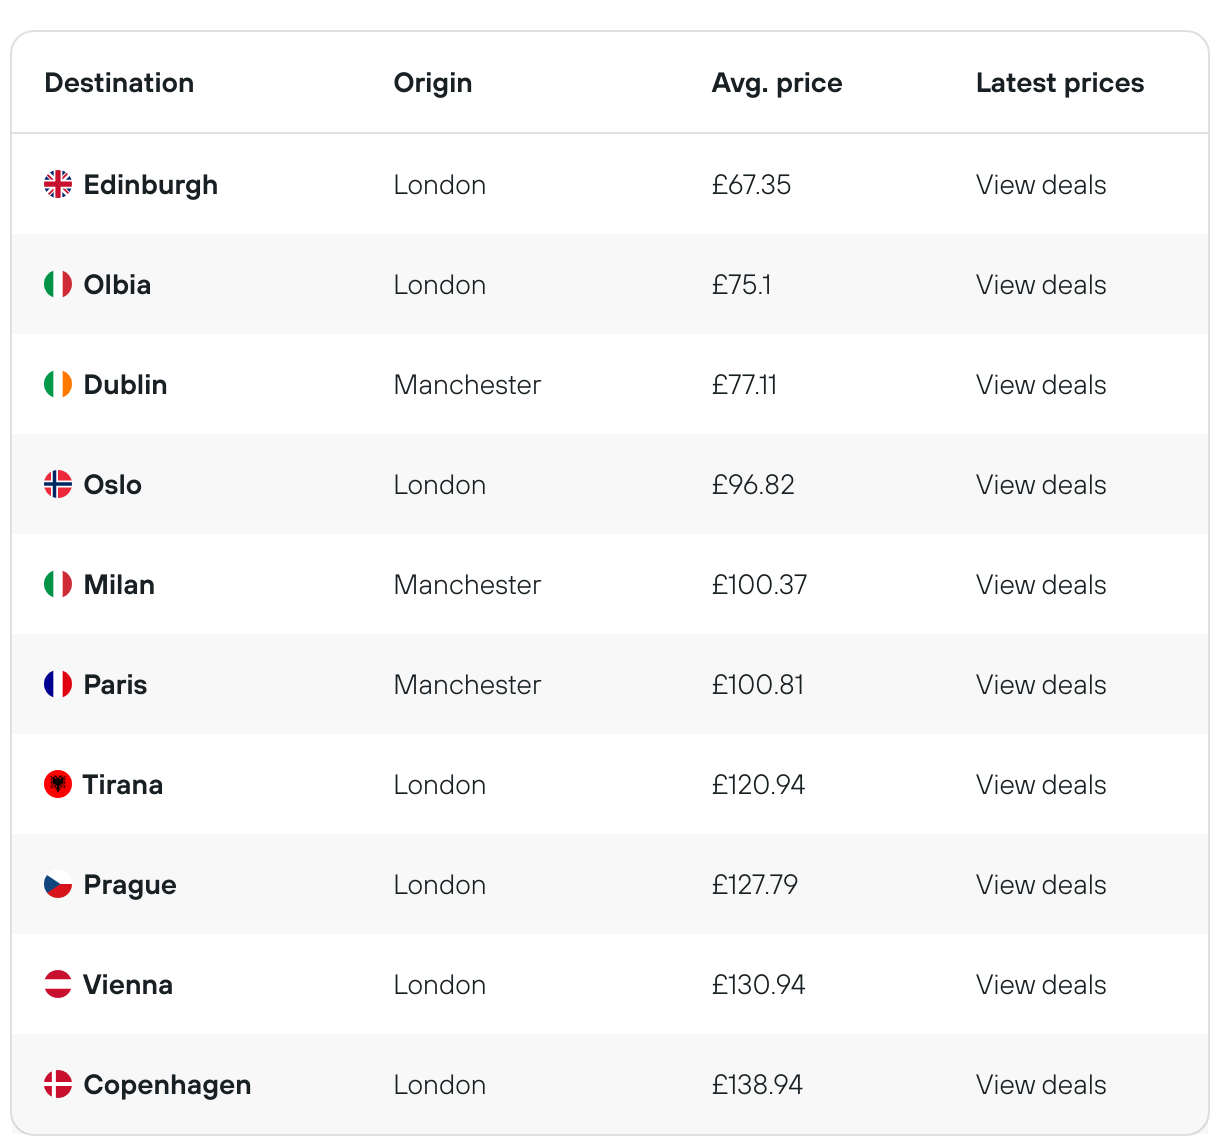Select the Milan destination name
The image size is (1220, 1146).
tap(119, 585)
